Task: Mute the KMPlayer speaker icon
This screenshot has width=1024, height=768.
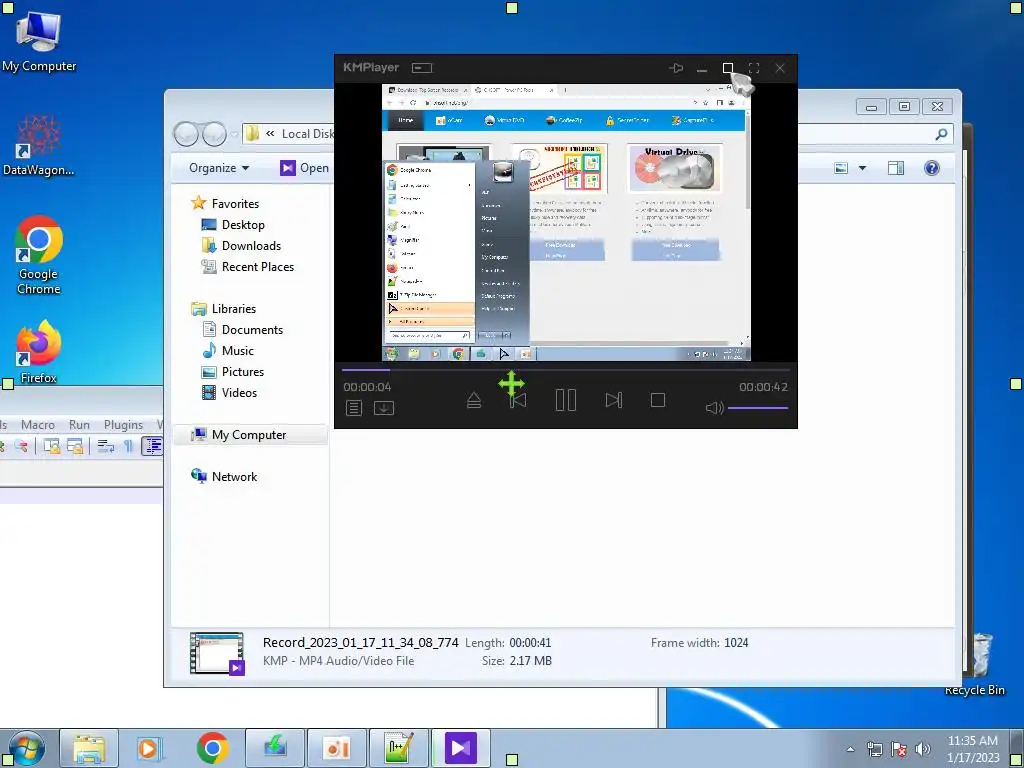Action: pyautogui.click(x=714, y=408)
